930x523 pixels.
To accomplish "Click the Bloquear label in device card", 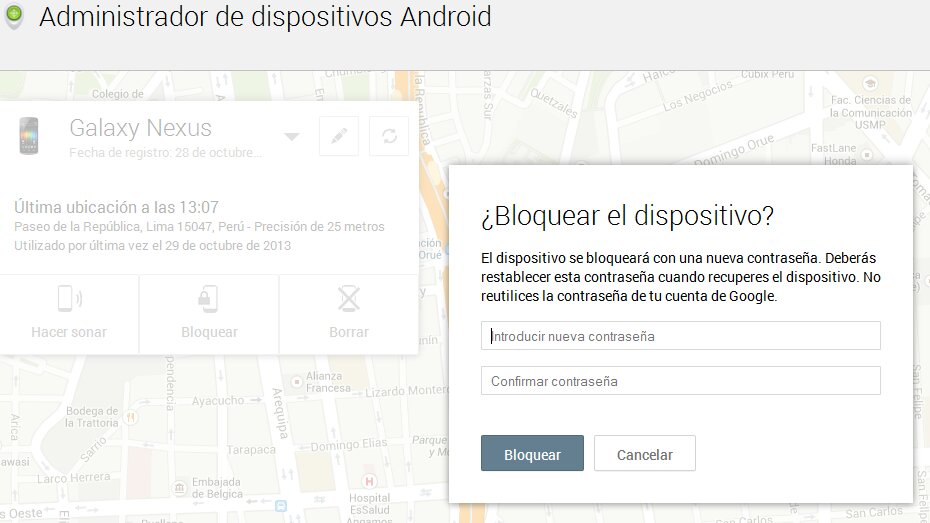I will point(209,332).
